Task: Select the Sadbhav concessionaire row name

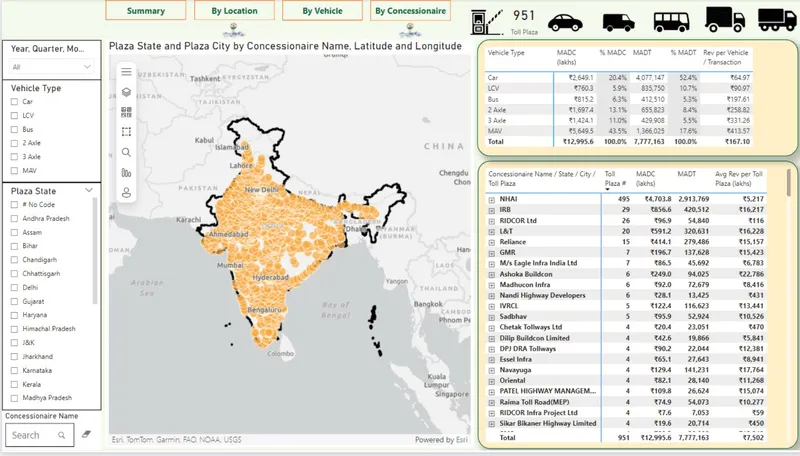Action: tap(513, 317)
